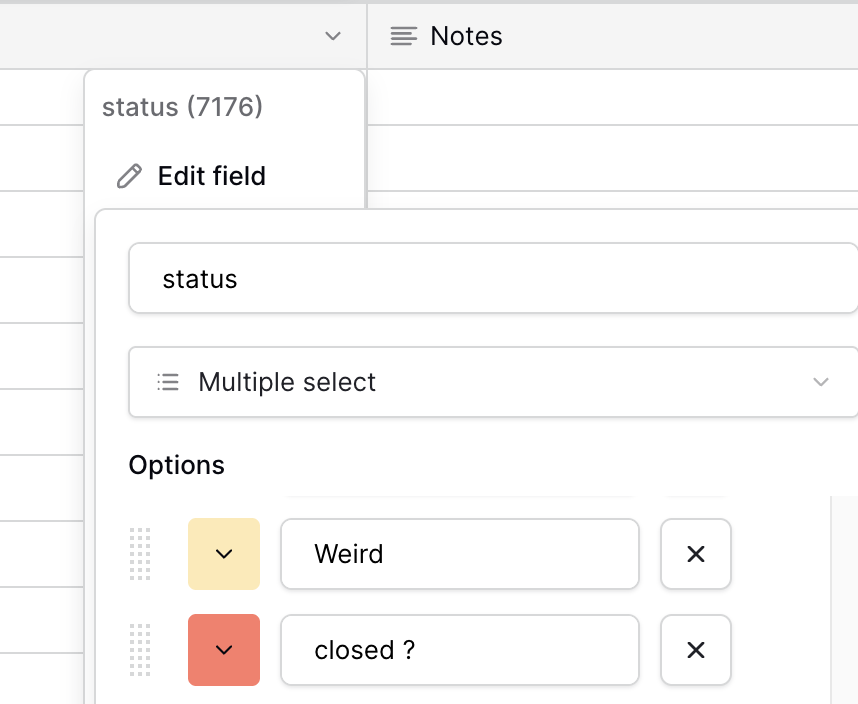This screenshot has height=704, width=858.
Task: Click the pencil icon beside Edit field
Action: point(129,176)
